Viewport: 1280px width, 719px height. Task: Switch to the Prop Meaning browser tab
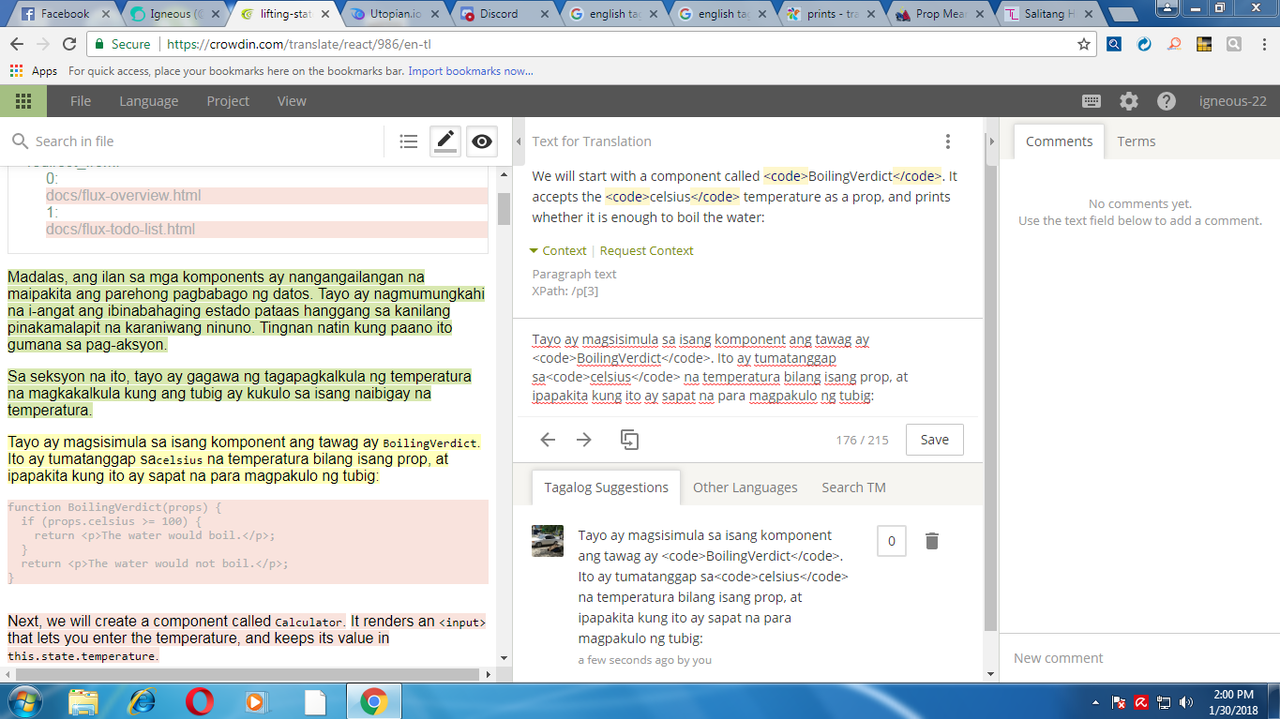click(x=941, y=14)
